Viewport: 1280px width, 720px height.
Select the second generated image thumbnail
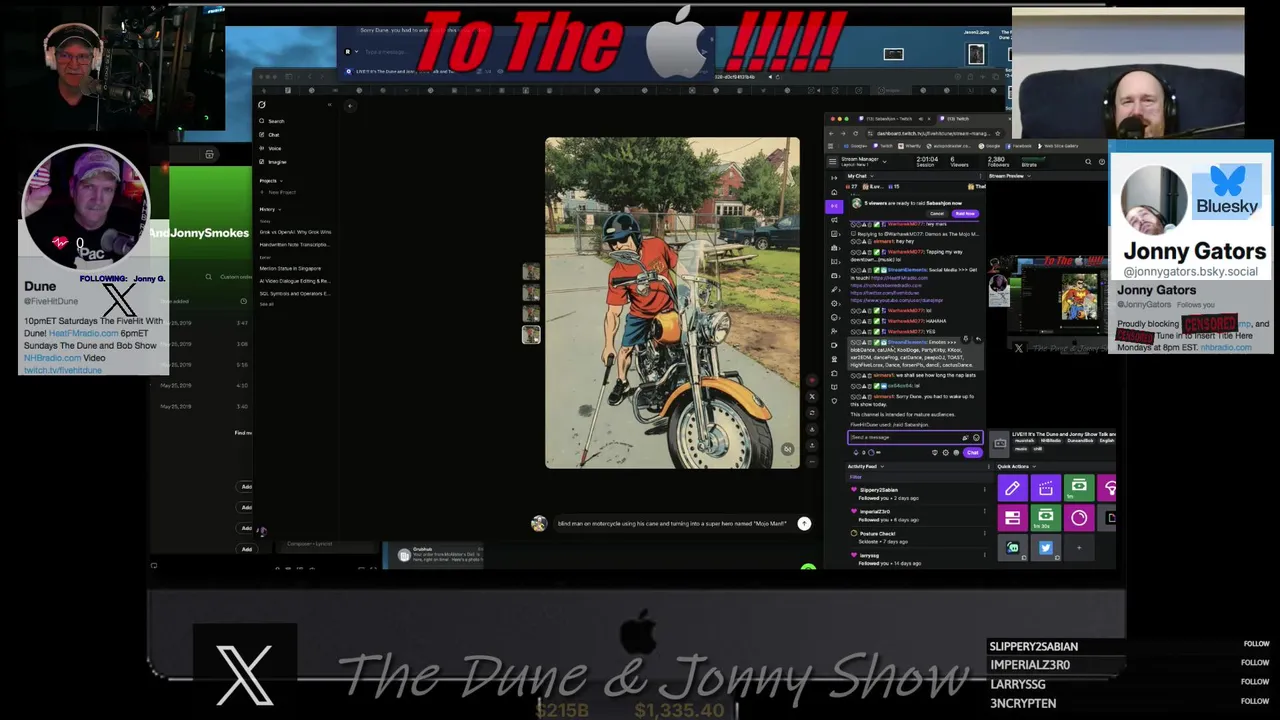pyautogui.click(x=531, y=293)
